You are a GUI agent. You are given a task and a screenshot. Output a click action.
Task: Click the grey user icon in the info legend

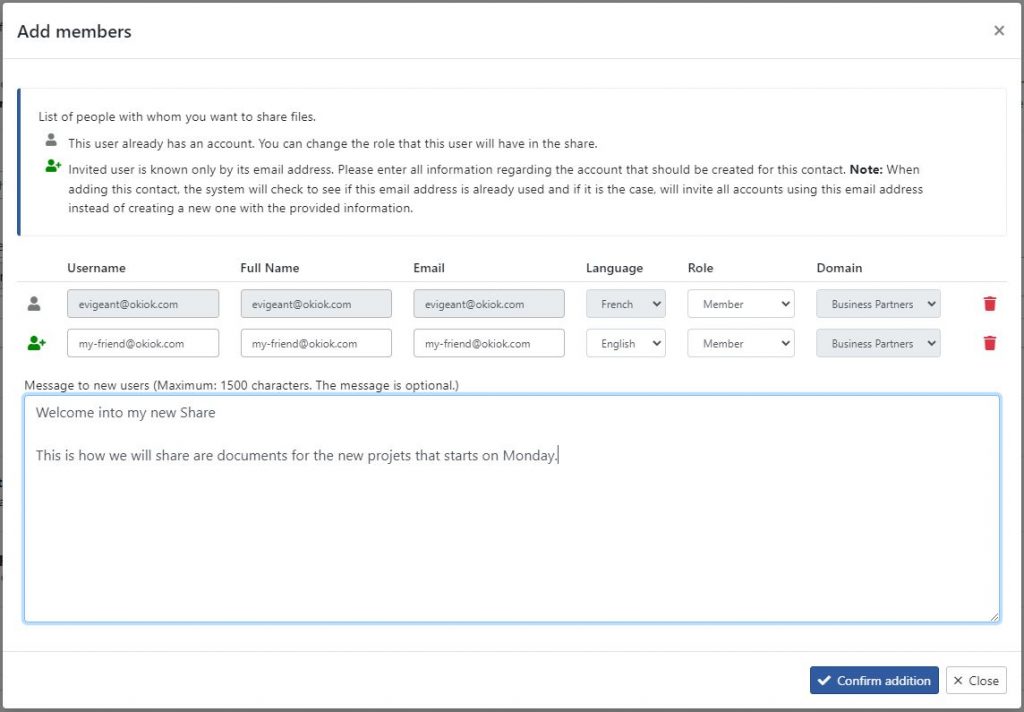click(x=51, y=140)
